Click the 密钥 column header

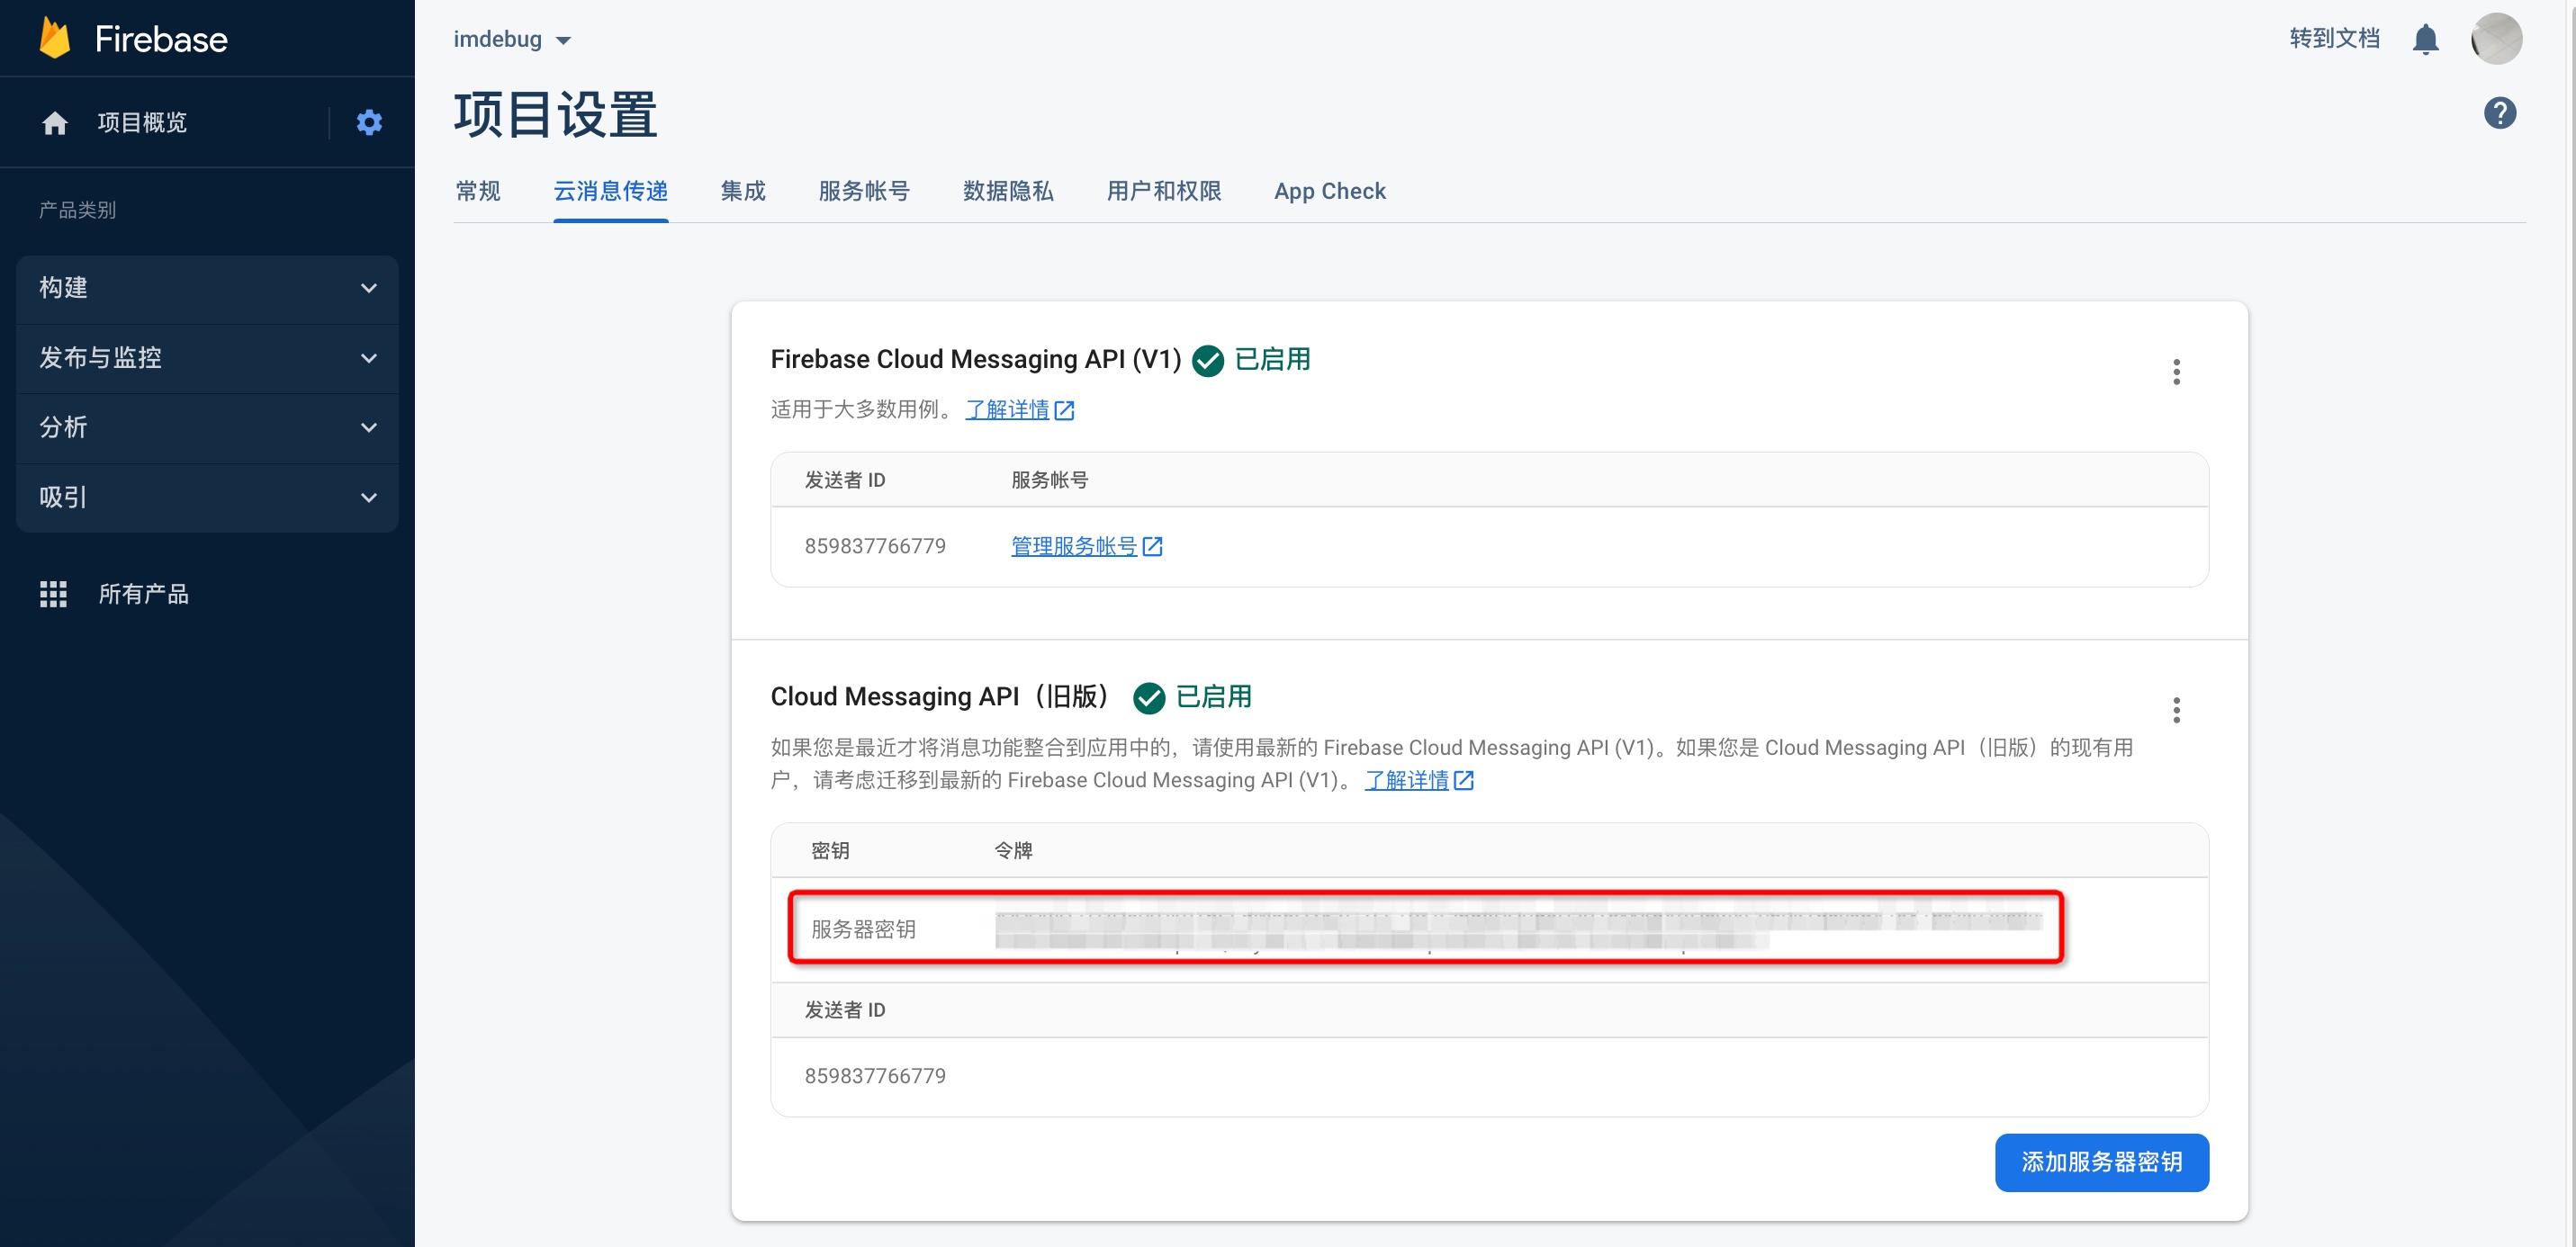830,850
